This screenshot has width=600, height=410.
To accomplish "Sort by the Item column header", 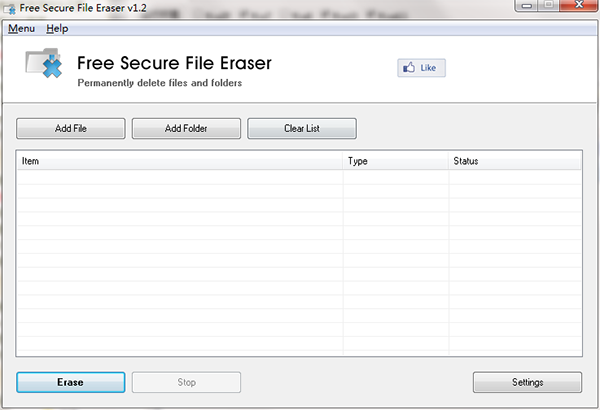I will pos(180,160).
